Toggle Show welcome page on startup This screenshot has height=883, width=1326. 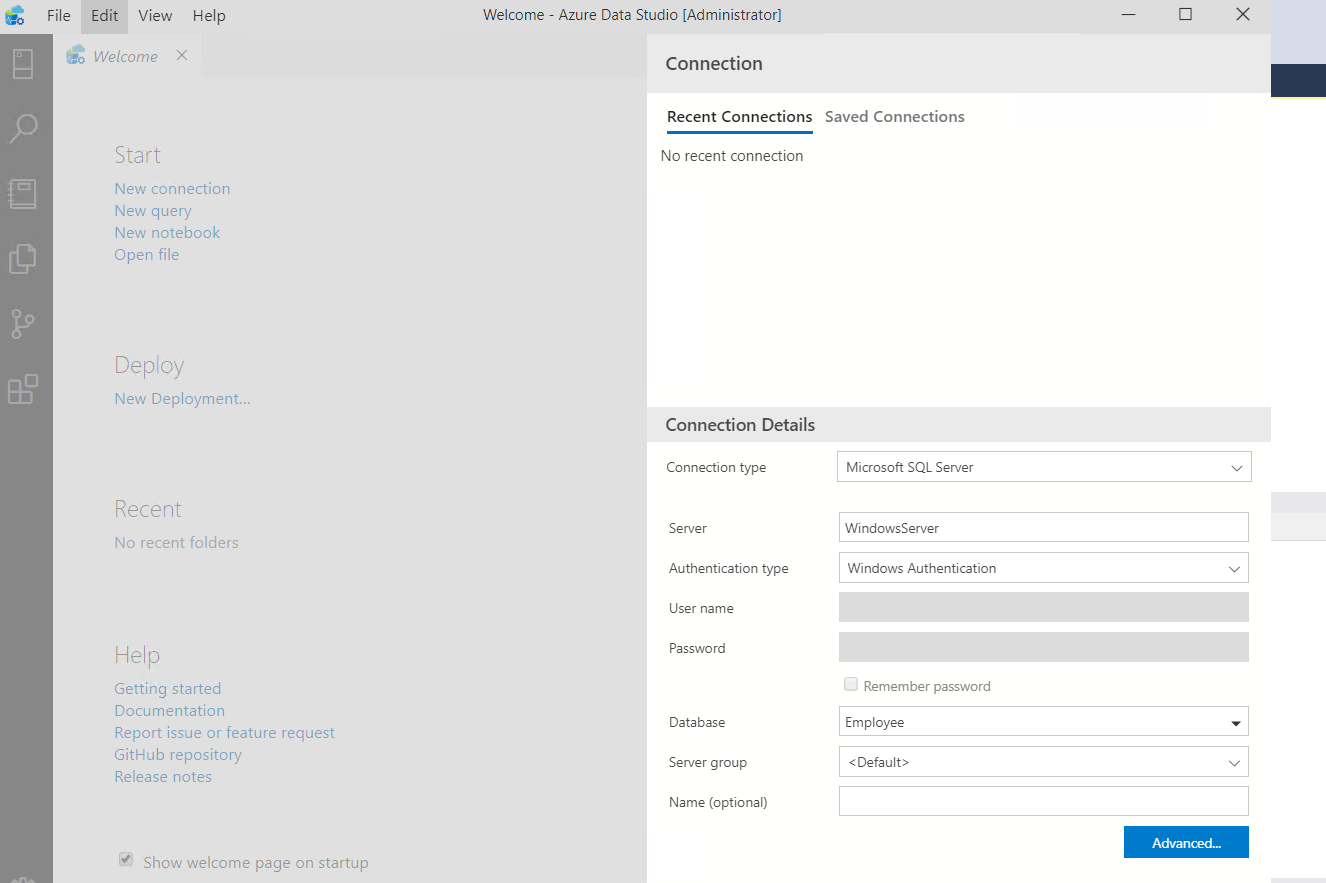[126, 859]
